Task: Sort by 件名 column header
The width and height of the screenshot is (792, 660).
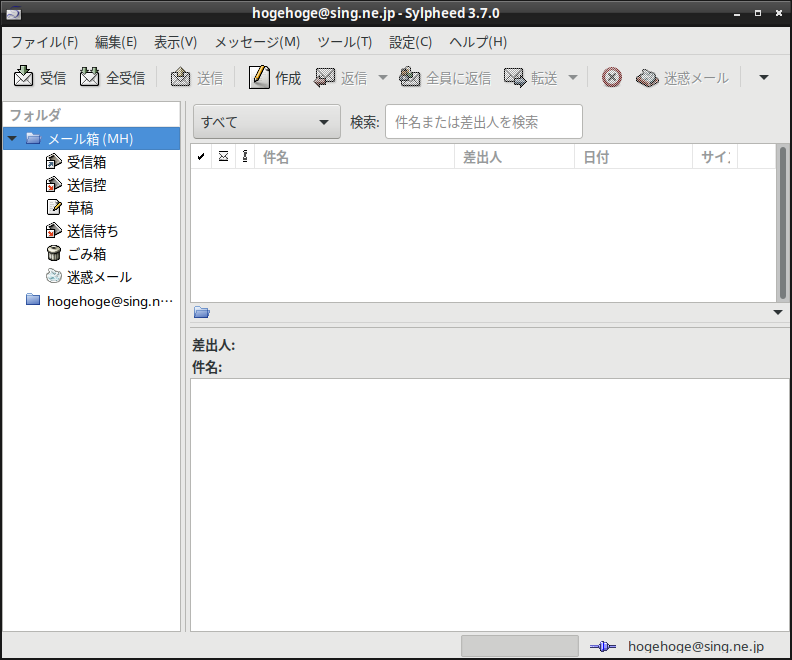Action: [355, 157]
